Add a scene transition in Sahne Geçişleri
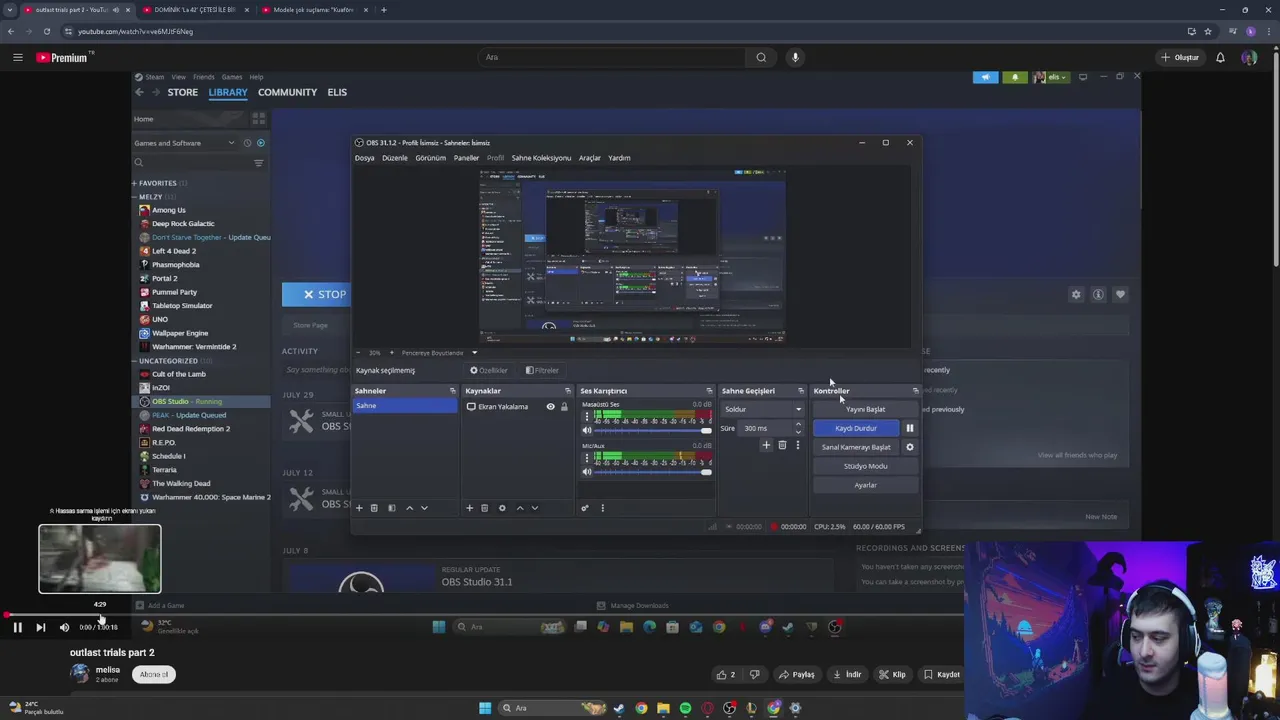This screenshot has height=720, width=1280. (x=766, y=445)
